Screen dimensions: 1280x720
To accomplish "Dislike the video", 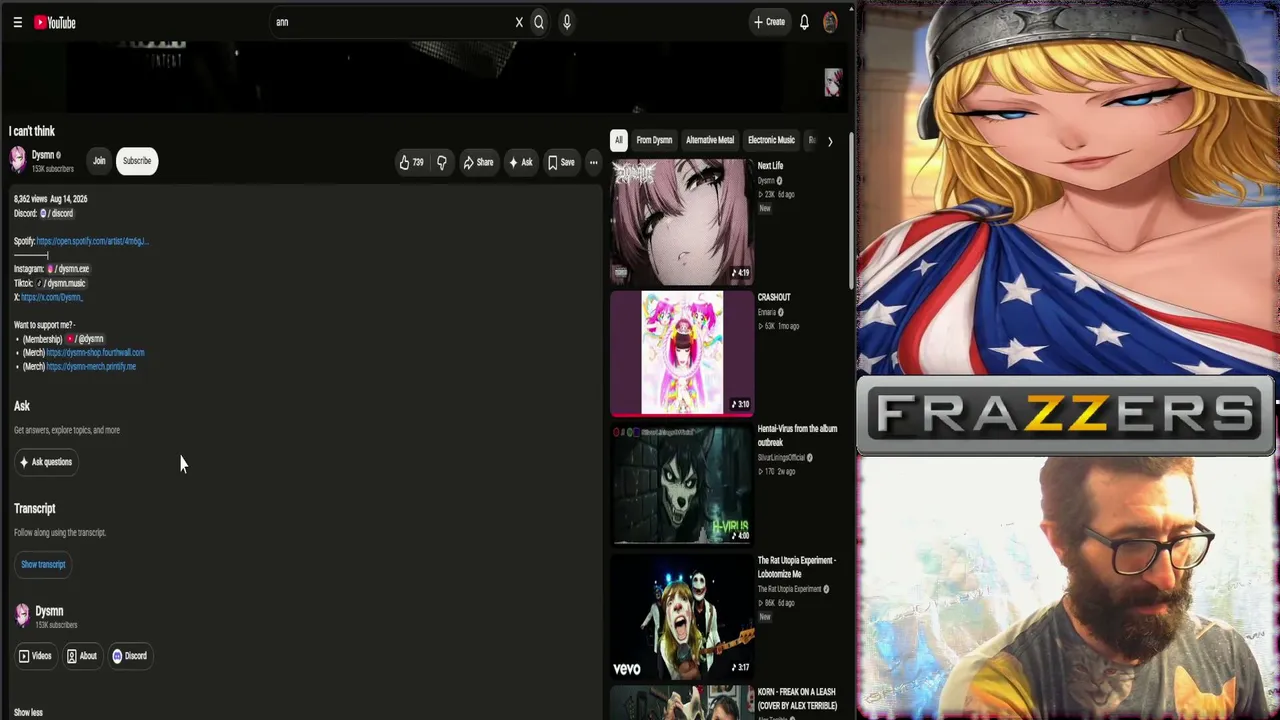I will tap(441, 162).
